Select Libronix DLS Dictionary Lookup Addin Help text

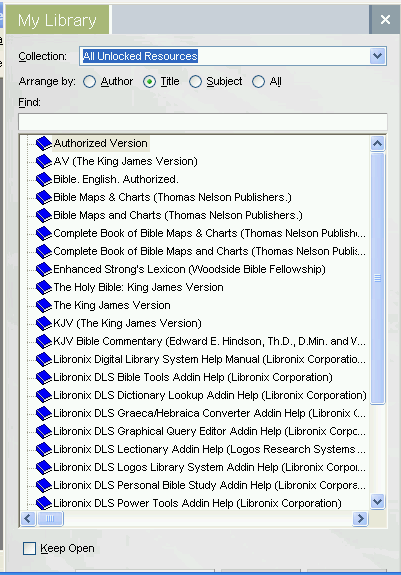tap(210, 395)
